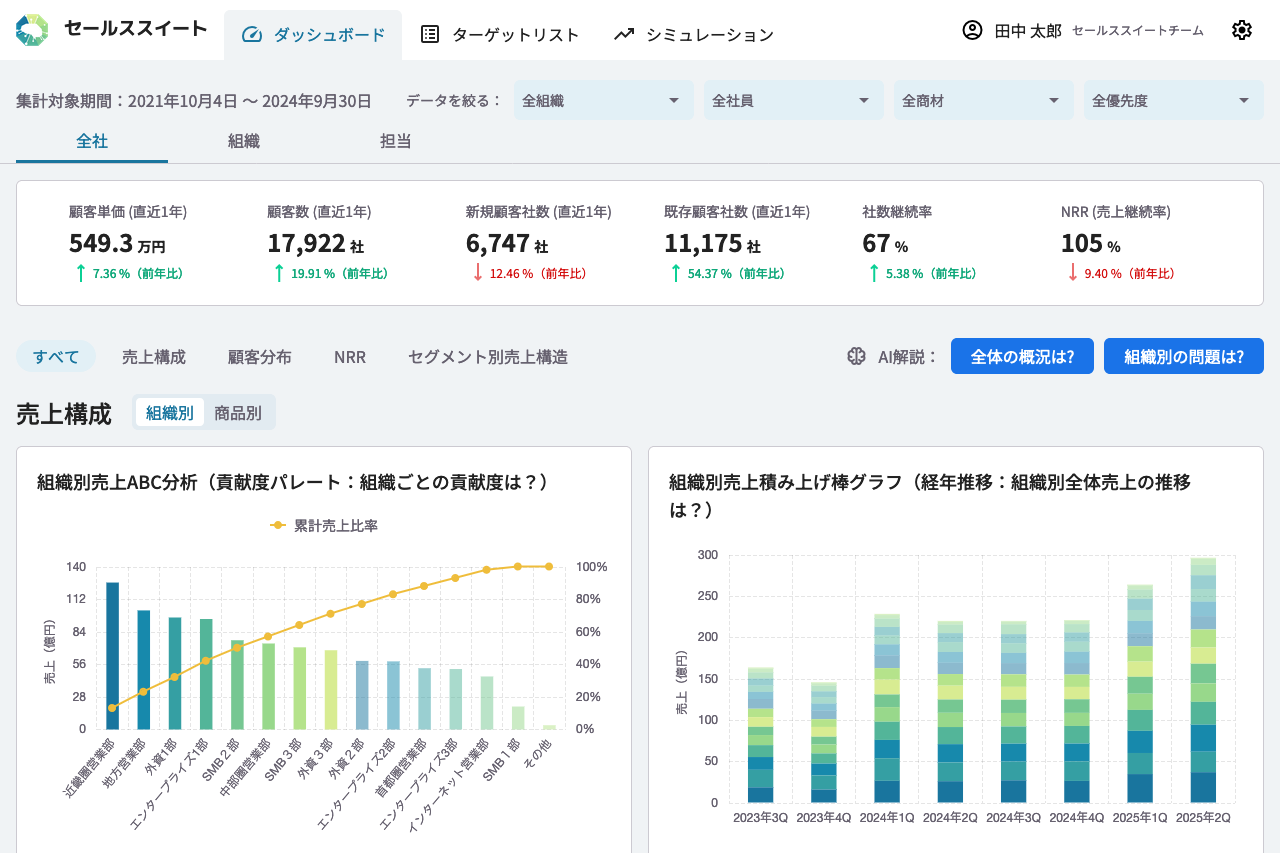Click the シミュレーション trend-line icon
The height and width of the screenshot is (853, 1280).
[624, 35]
